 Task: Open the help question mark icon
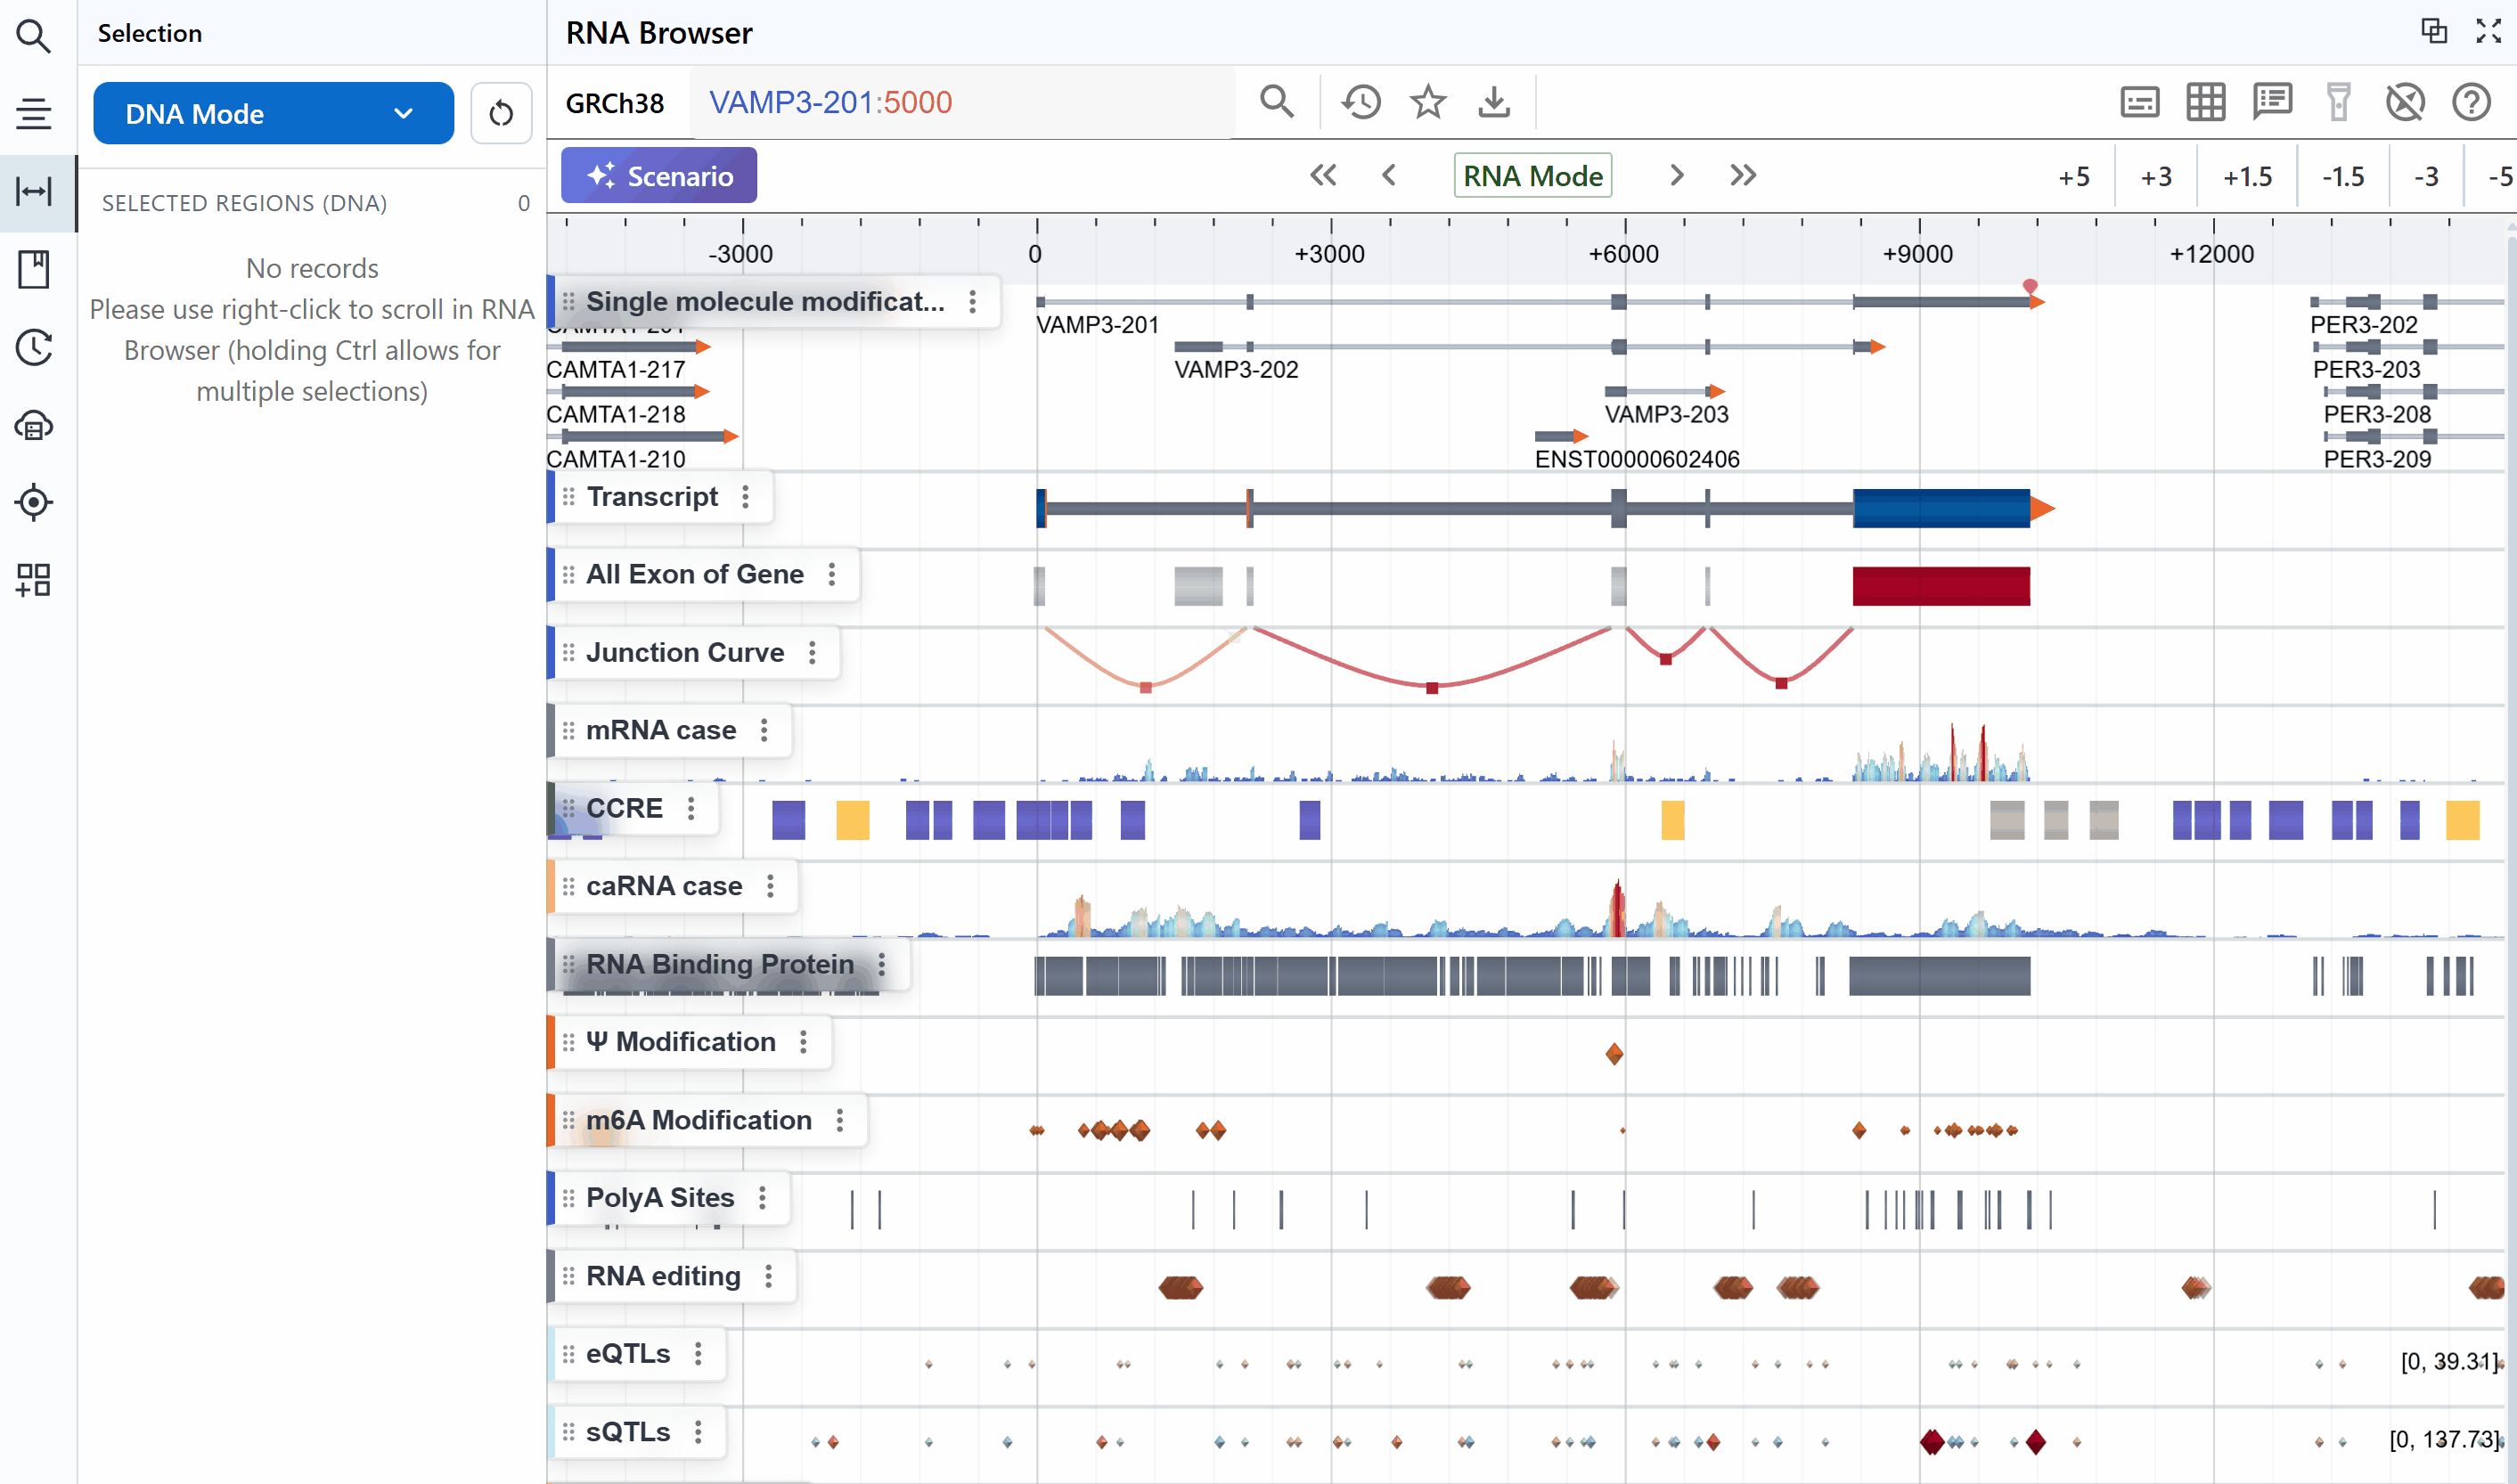(2471, 102)
